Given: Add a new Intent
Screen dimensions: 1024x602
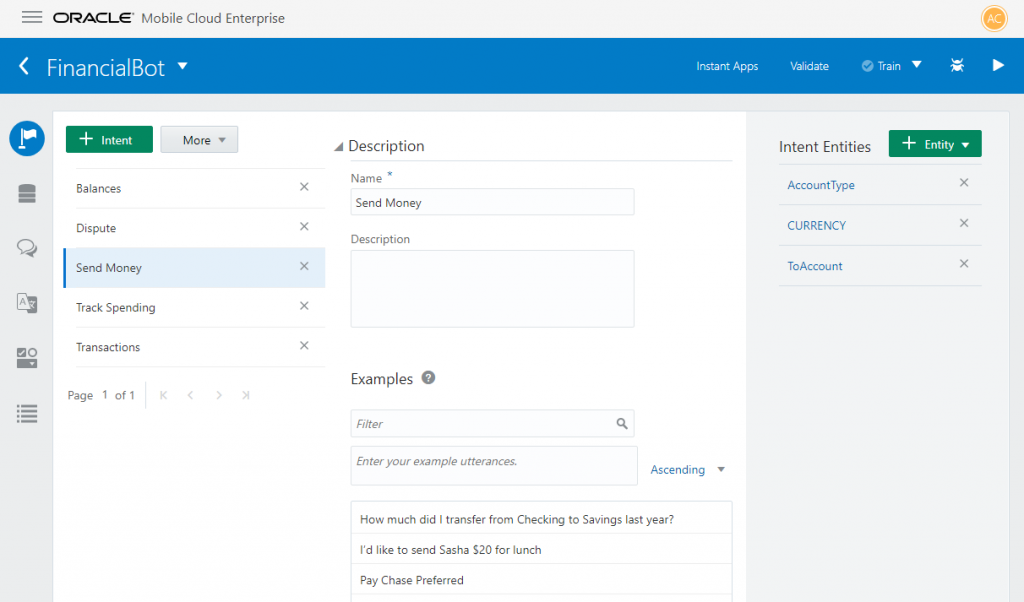Looking at the screenshot, I should point(109,140).
